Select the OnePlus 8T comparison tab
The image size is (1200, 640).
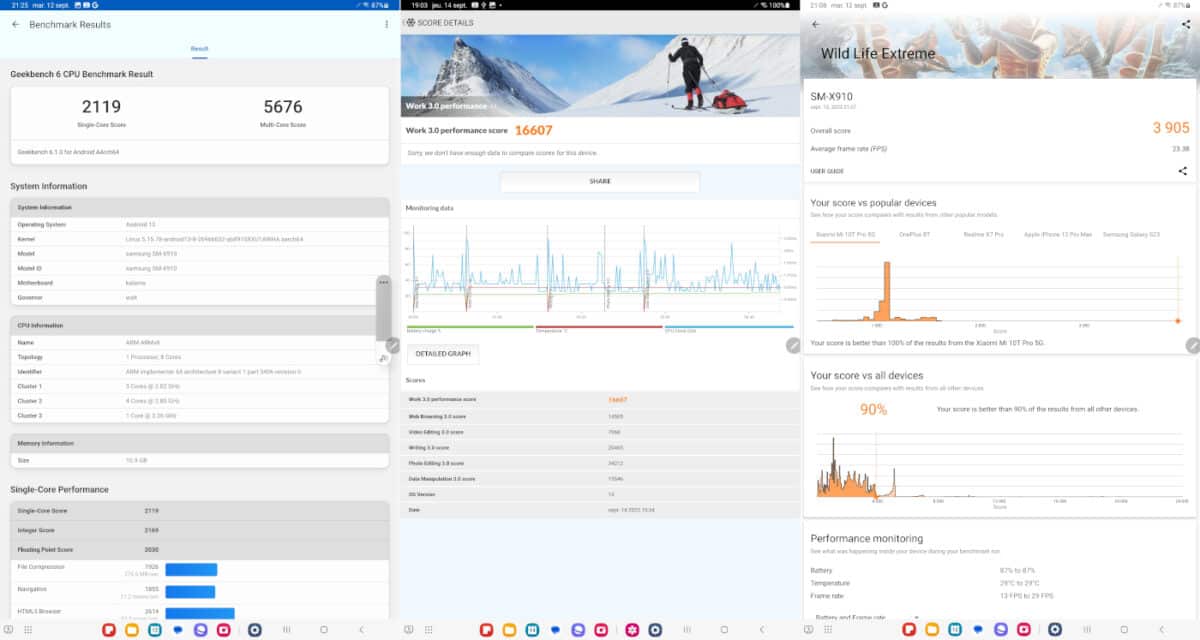914,234
